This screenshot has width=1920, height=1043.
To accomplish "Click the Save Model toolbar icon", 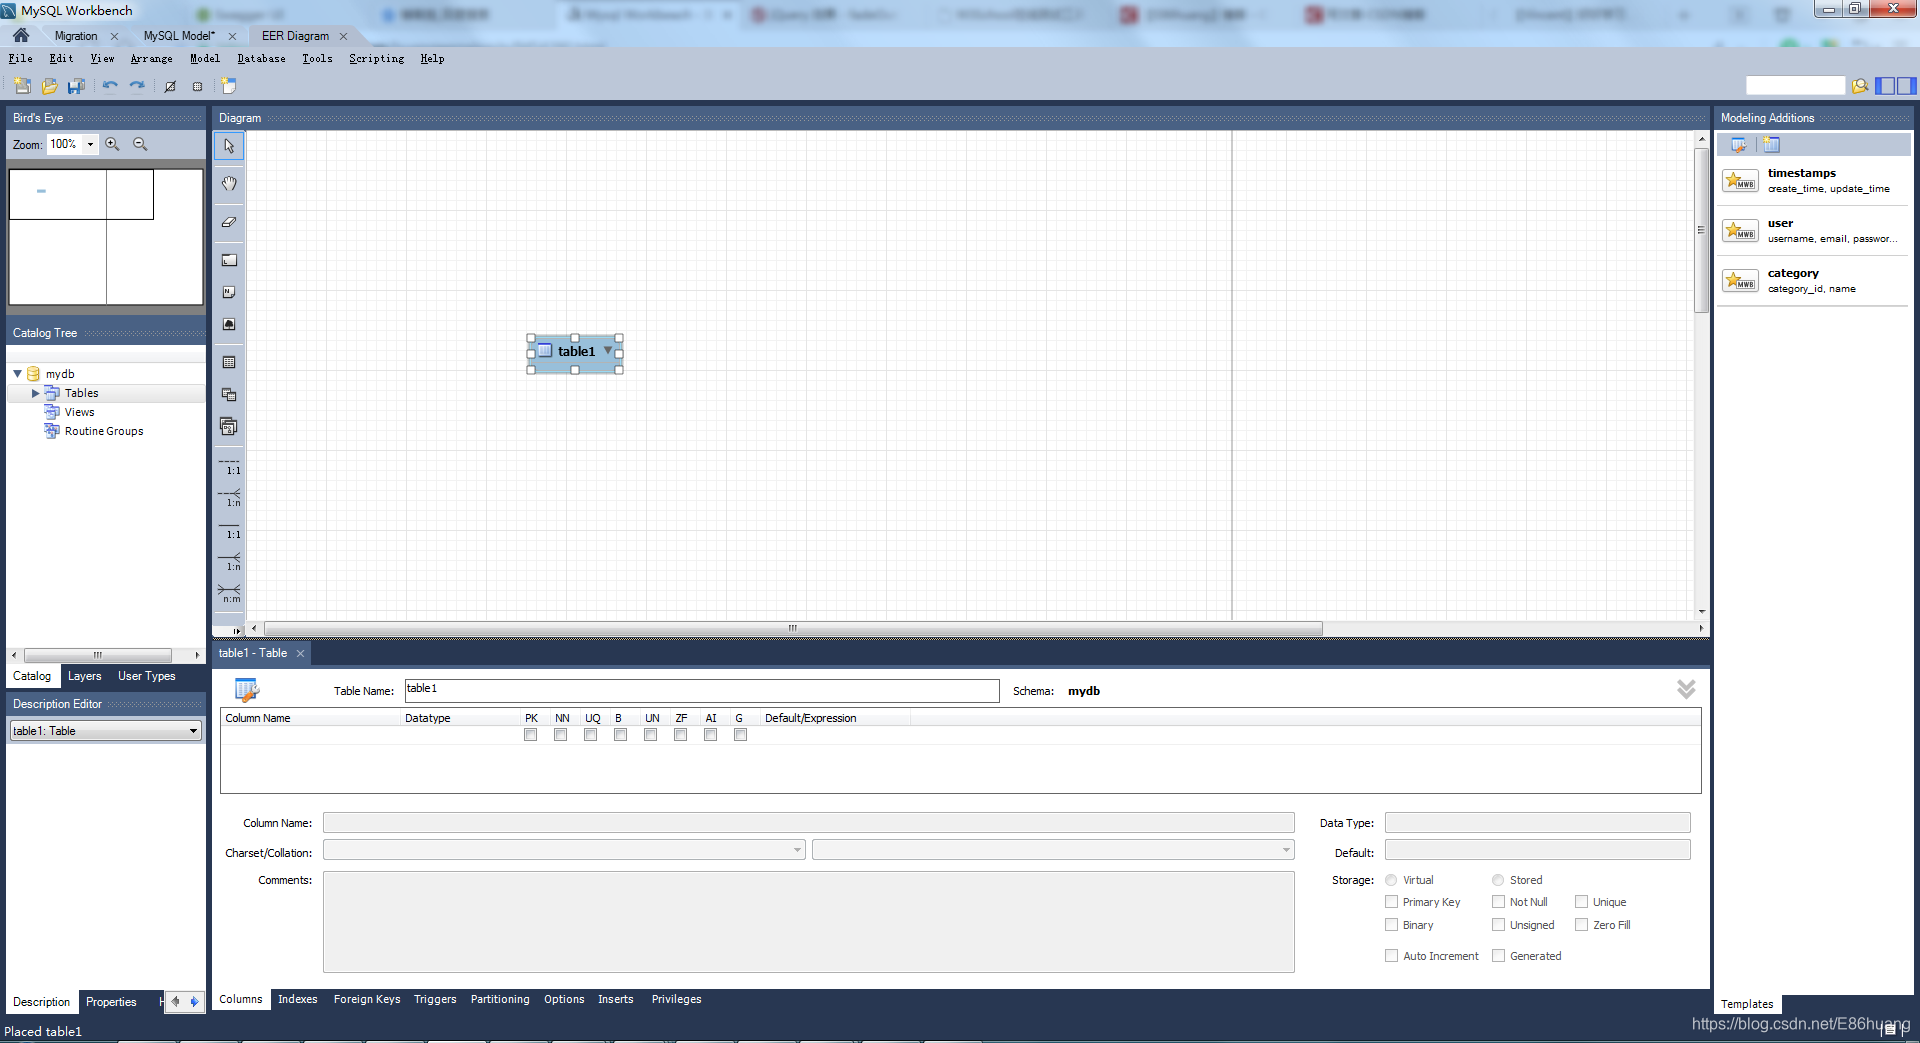I will point(76,86).
